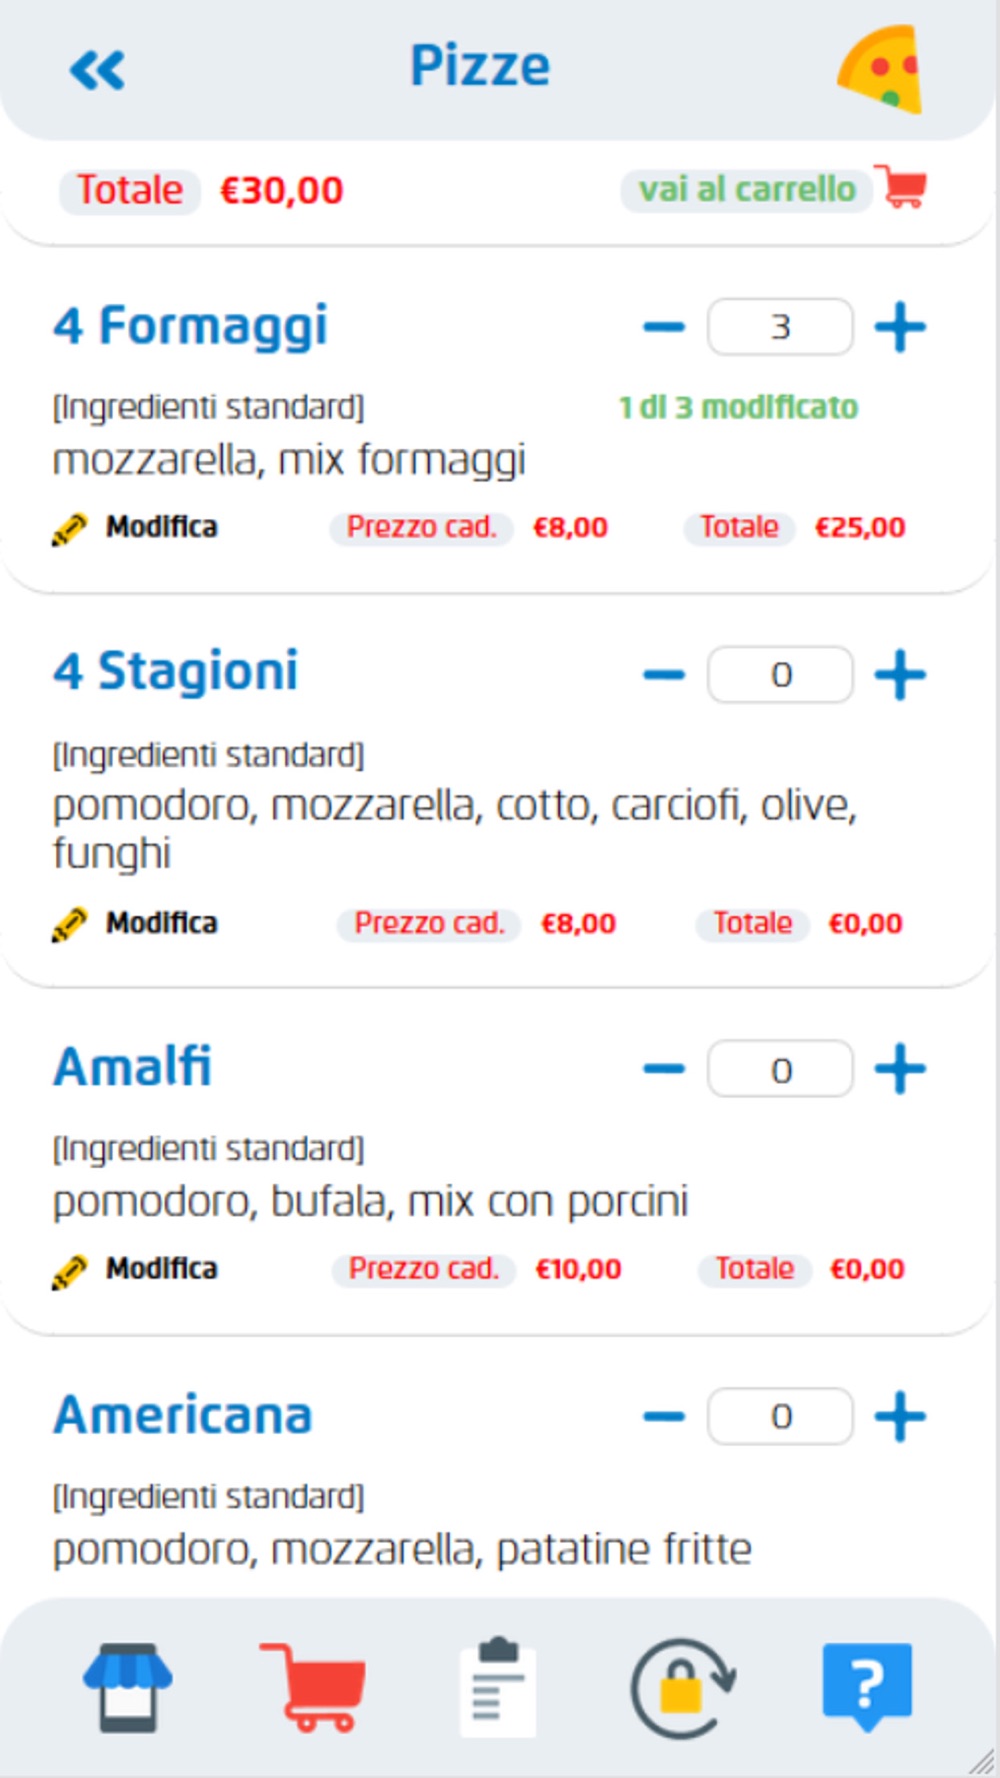Click the pizza slice icon in header
The width and height of the screenshot is (1000, 1778).
pyautogui.click(x=879, y=68)
